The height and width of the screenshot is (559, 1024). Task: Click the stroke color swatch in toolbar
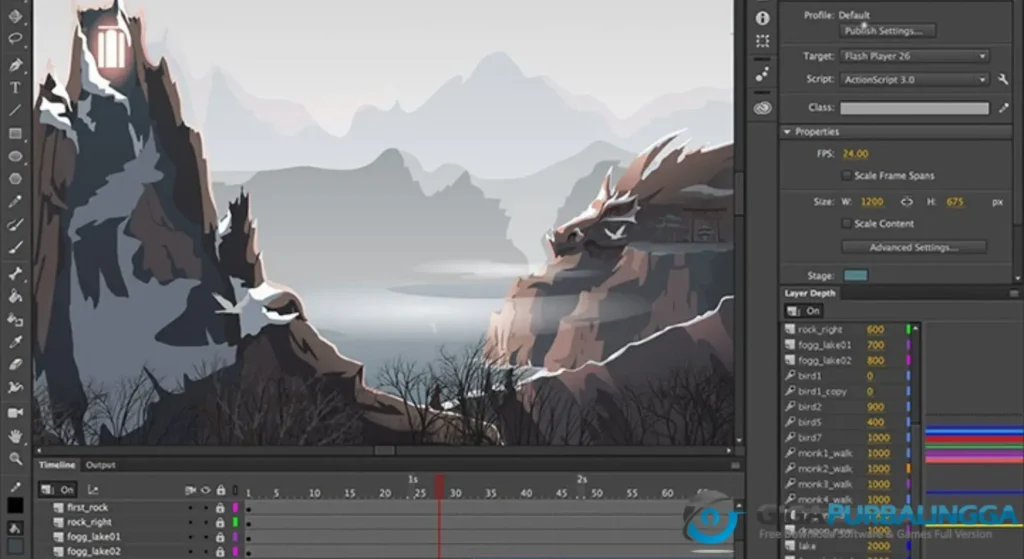[x=14, y=505]
